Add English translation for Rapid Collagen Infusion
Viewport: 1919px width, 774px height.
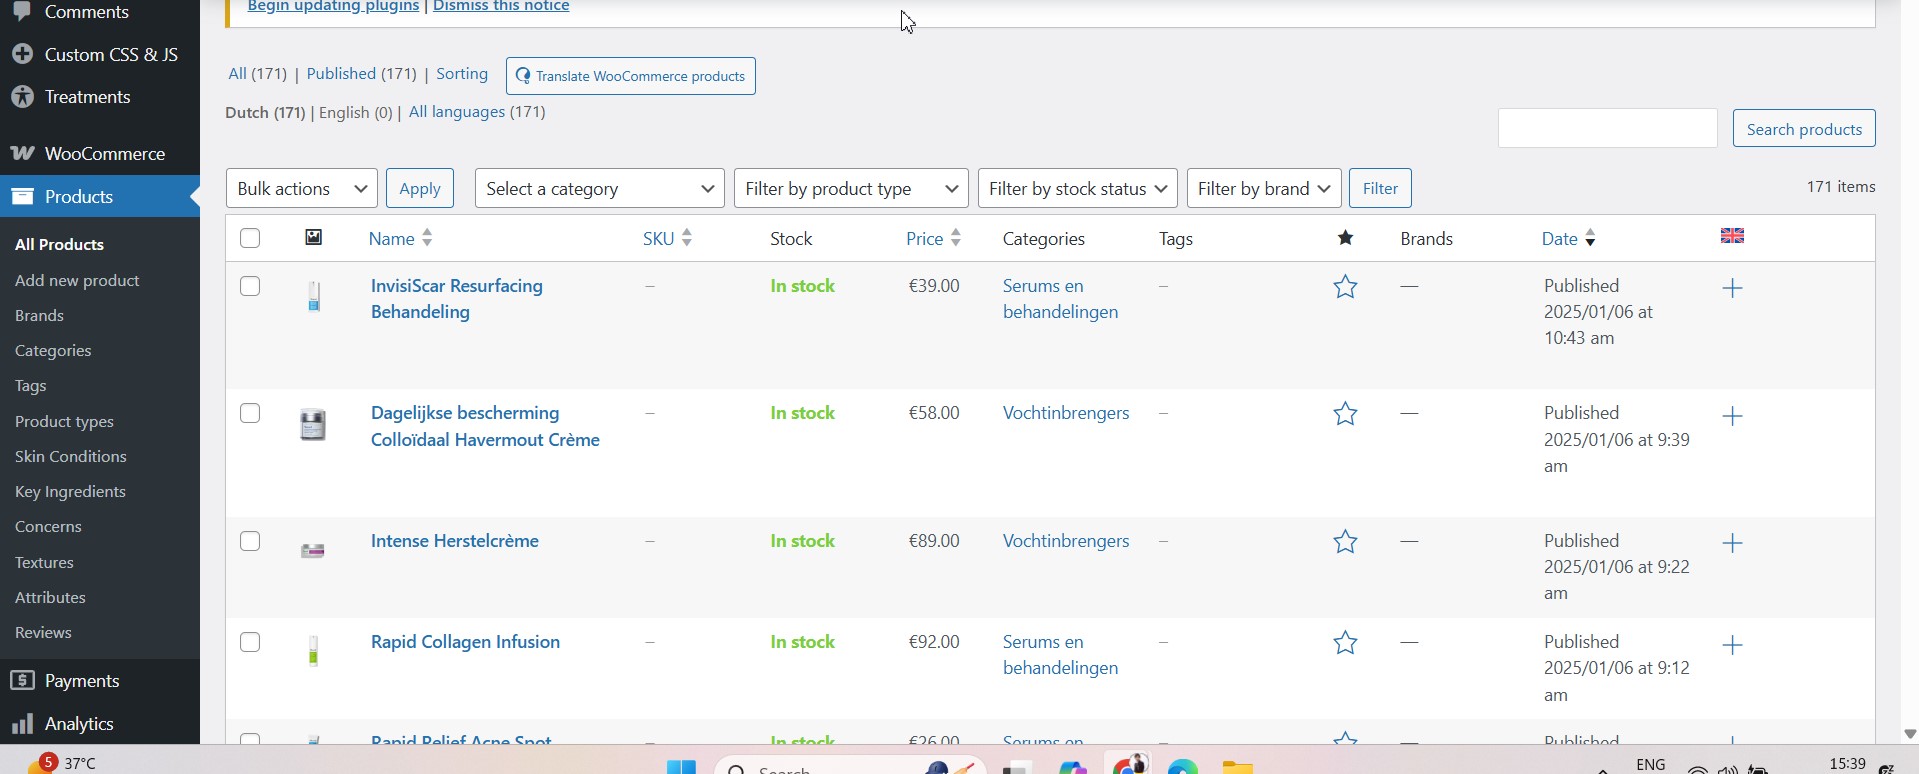click(x=1733, y=645)
